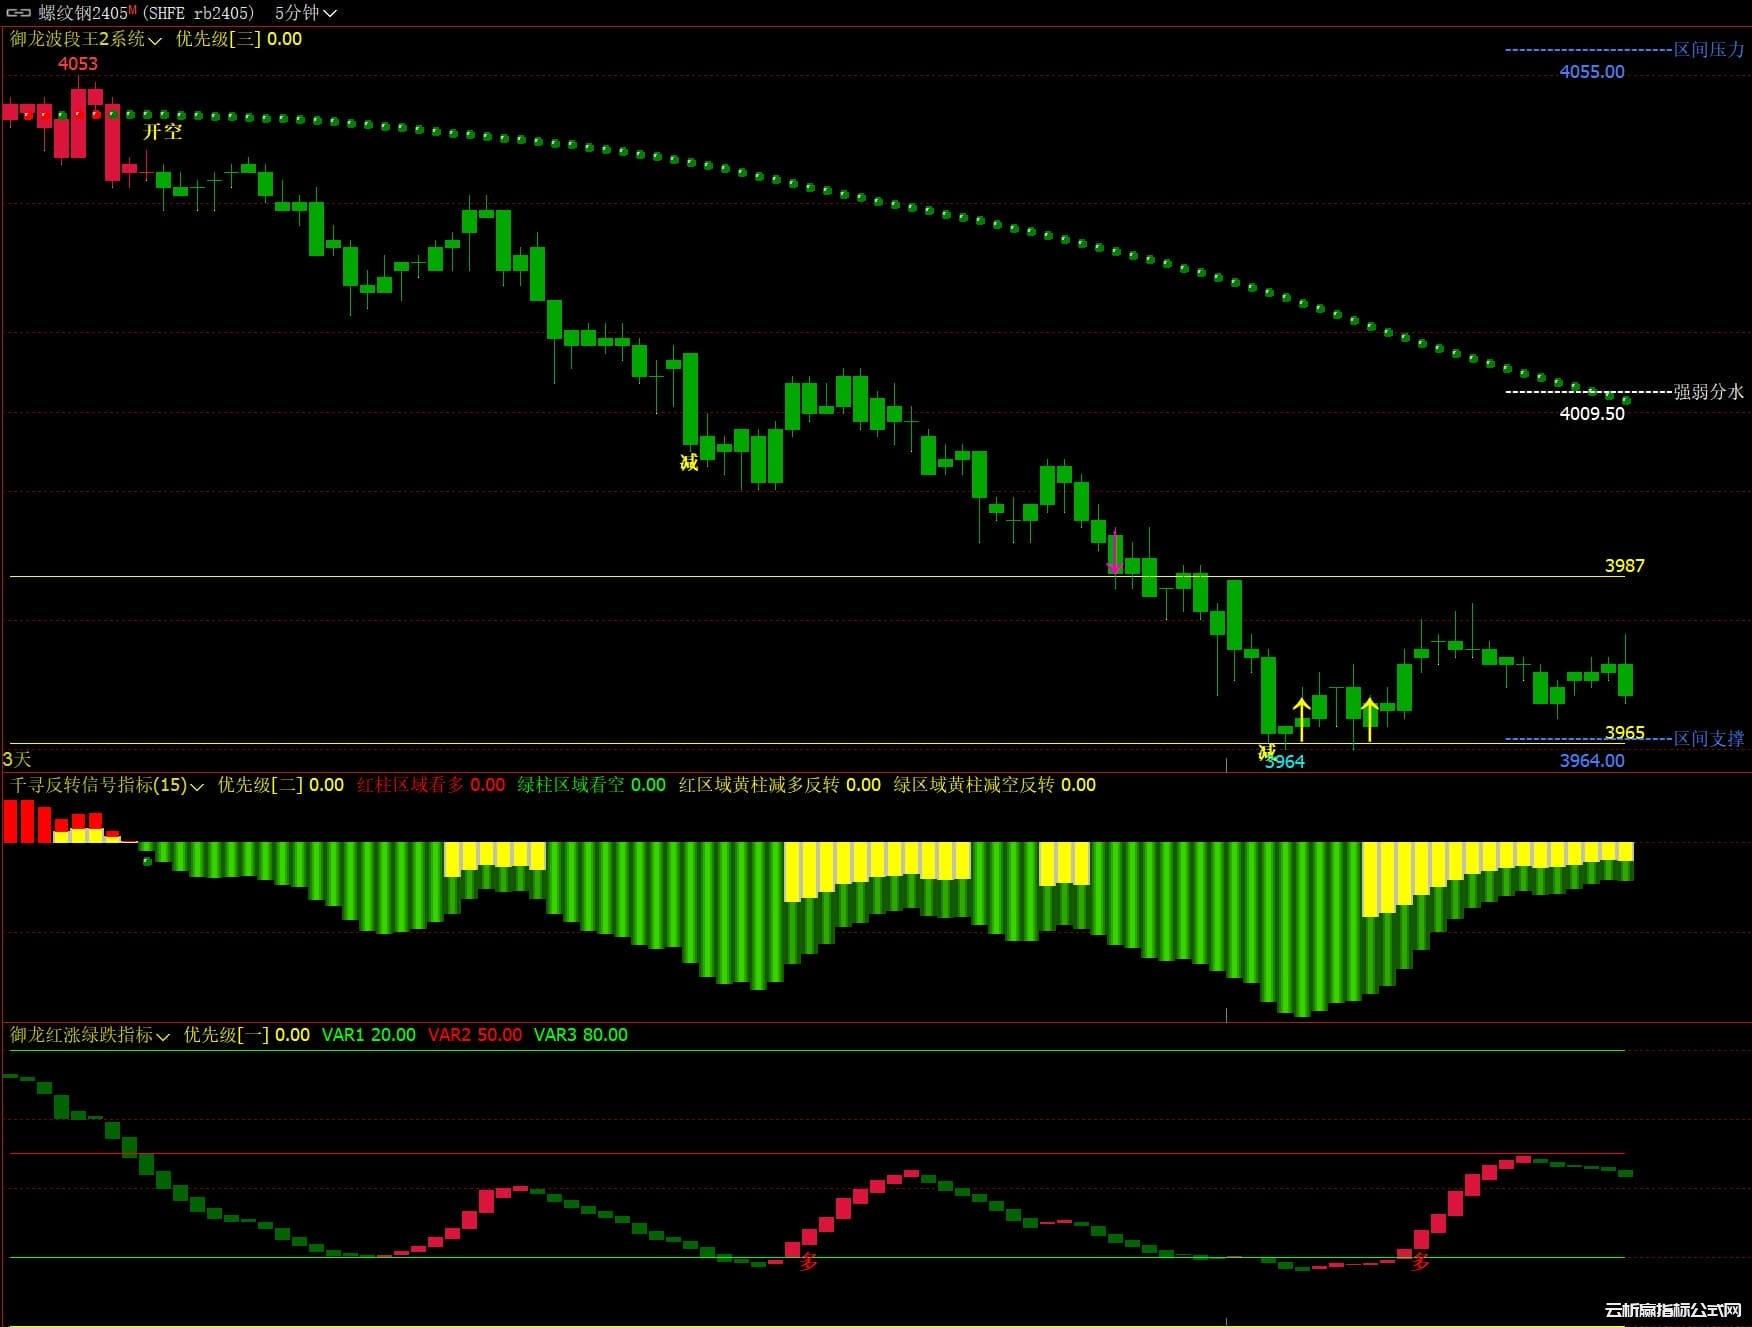Click the first yellow up arrow near the 3964 low
1752x1327 pixels.
tap(1301, 719)
